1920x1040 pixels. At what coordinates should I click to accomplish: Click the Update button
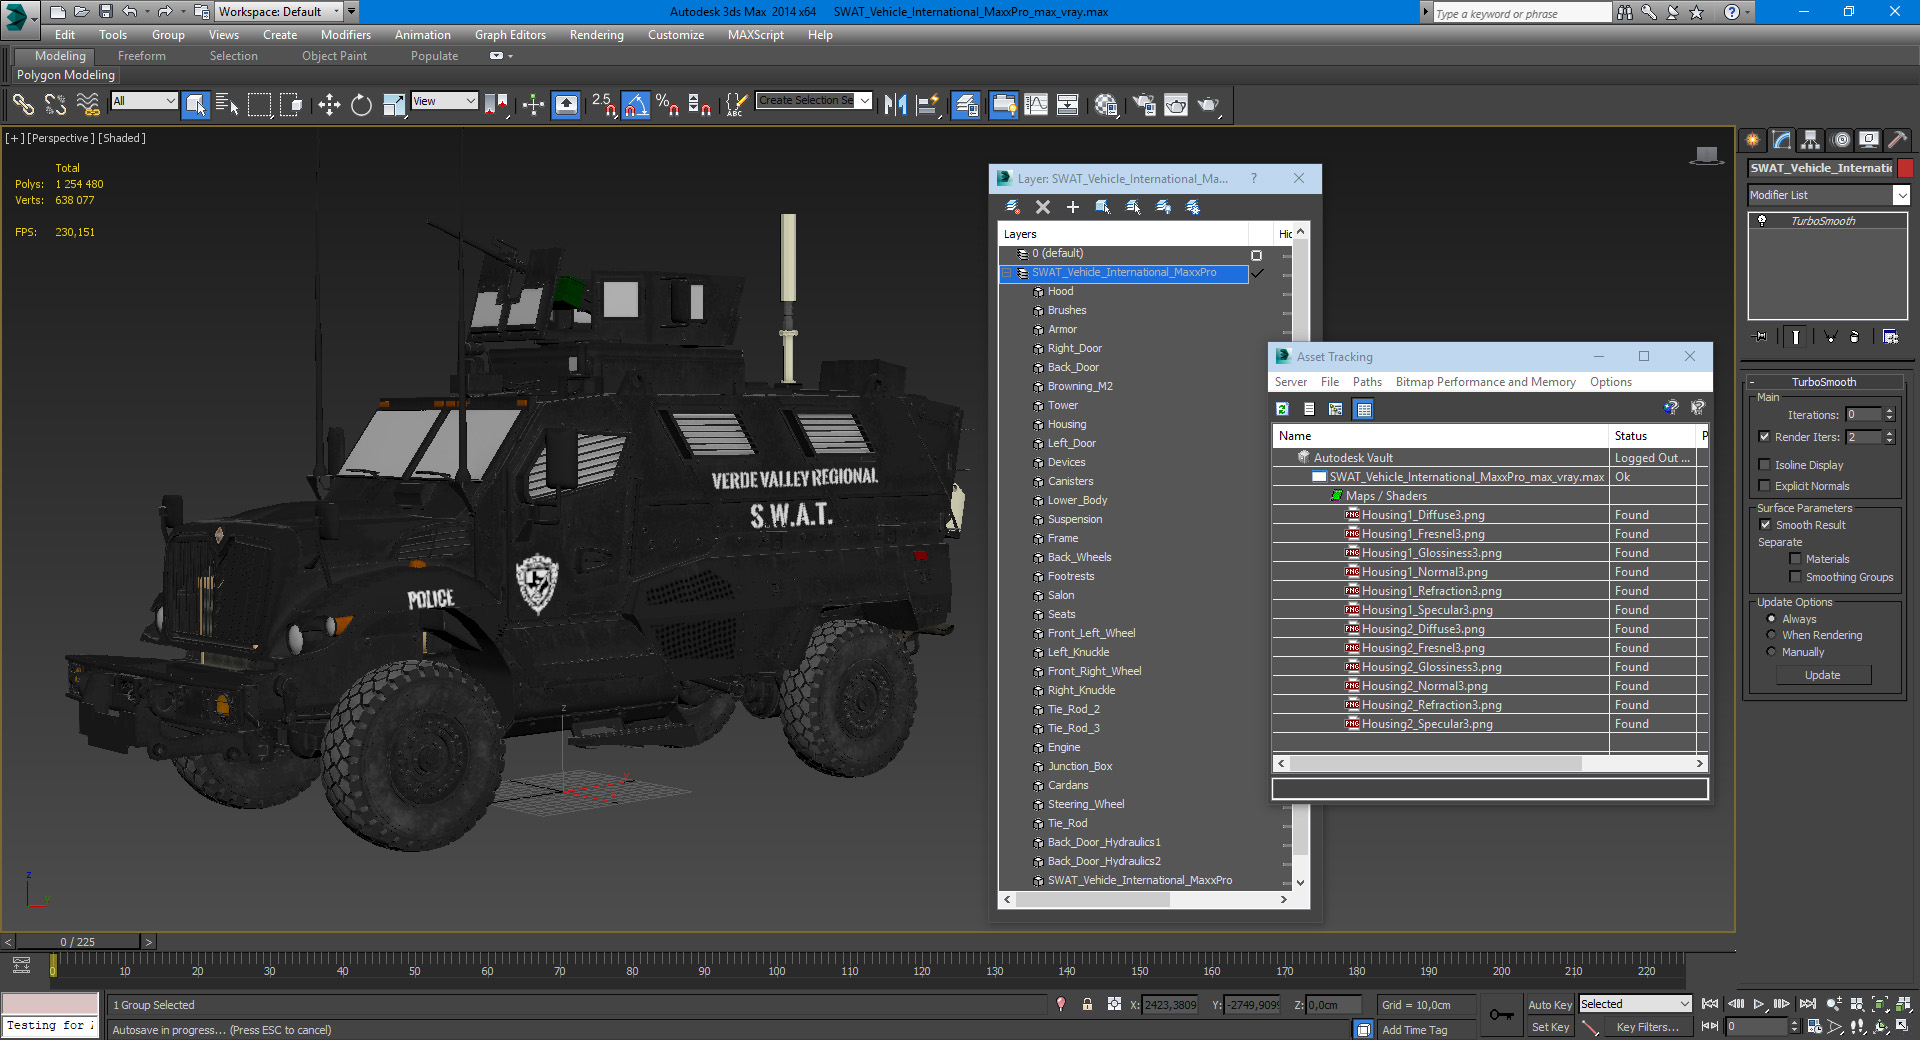point(1823,675)
